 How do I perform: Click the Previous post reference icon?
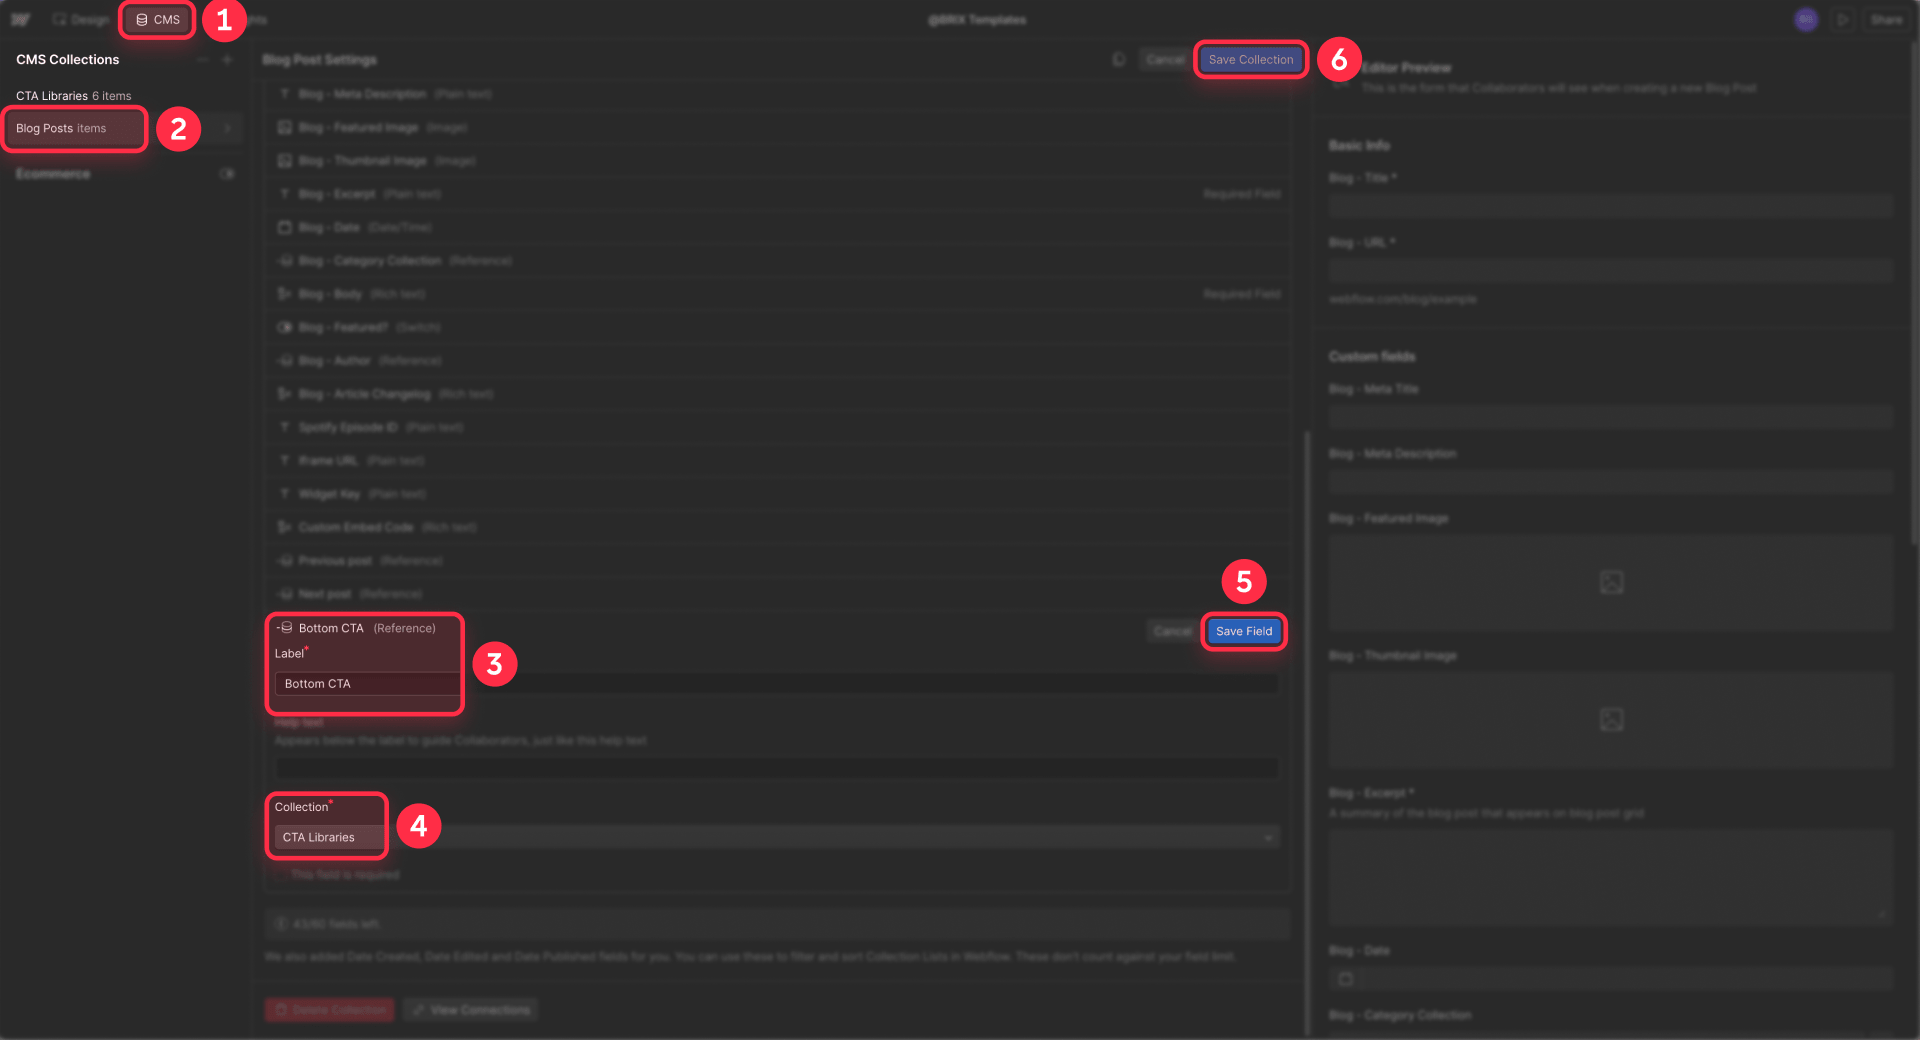tap(285, 561)
